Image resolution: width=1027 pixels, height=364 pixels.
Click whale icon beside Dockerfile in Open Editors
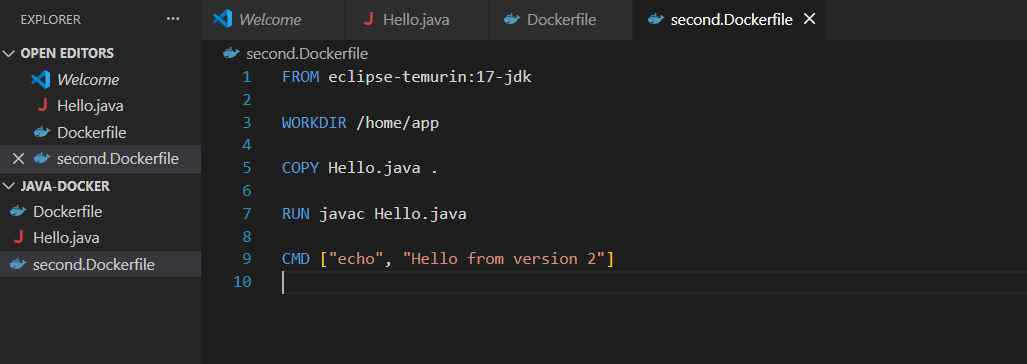click(42, 132)
